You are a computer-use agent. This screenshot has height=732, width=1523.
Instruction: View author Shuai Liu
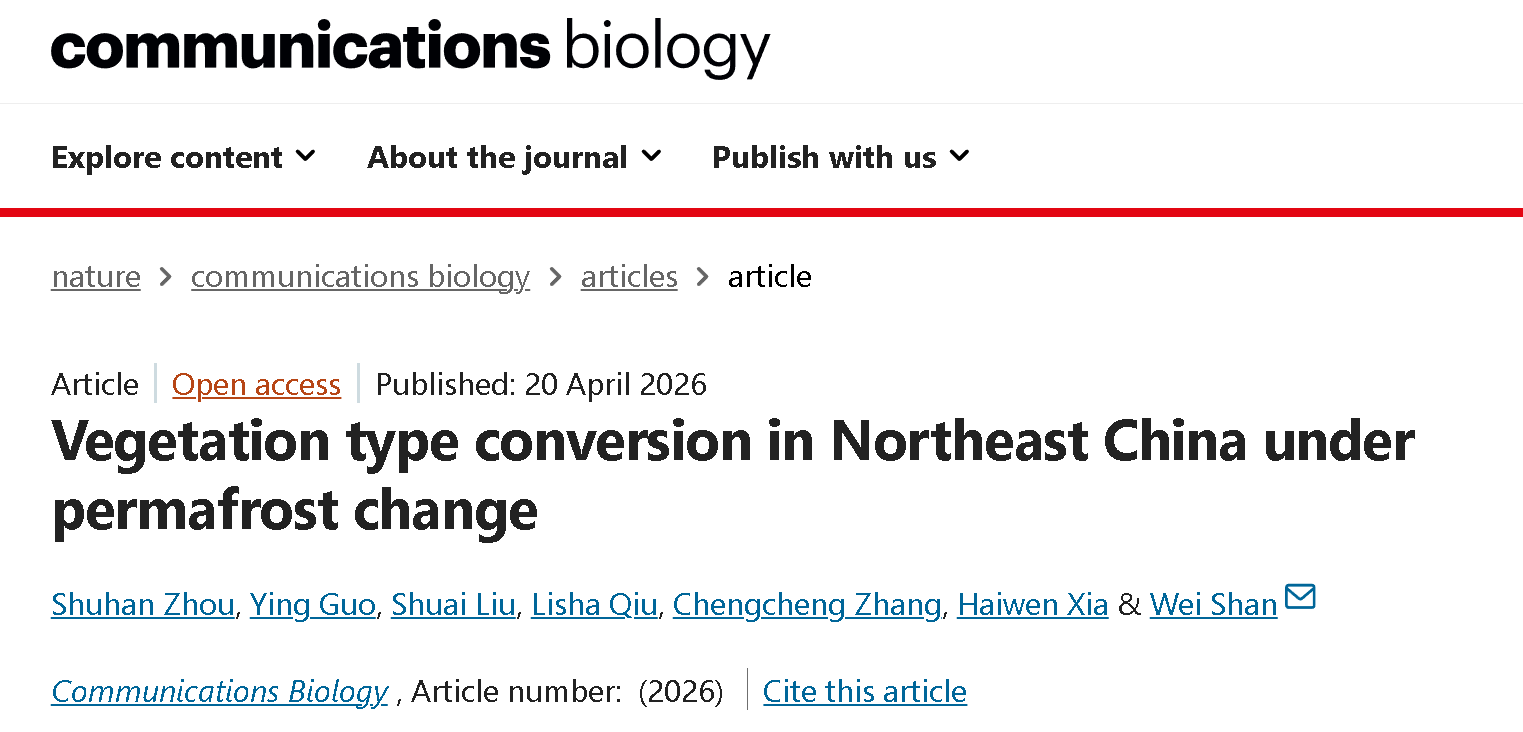tap(453, 604)
